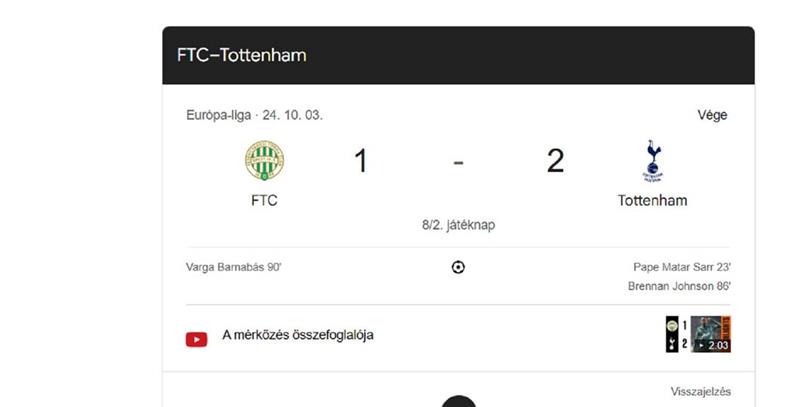Click FTC's score of 1

(x=361, y=160)
